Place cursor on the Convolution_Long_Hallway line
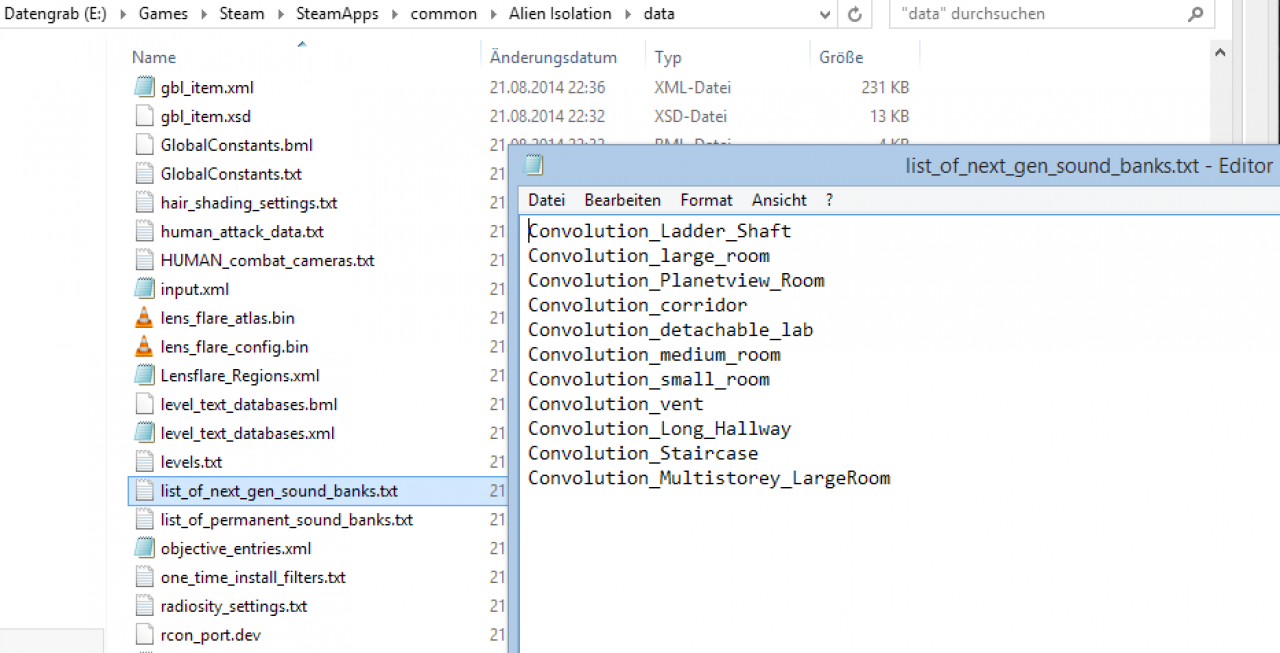 [x=659, y=428]
